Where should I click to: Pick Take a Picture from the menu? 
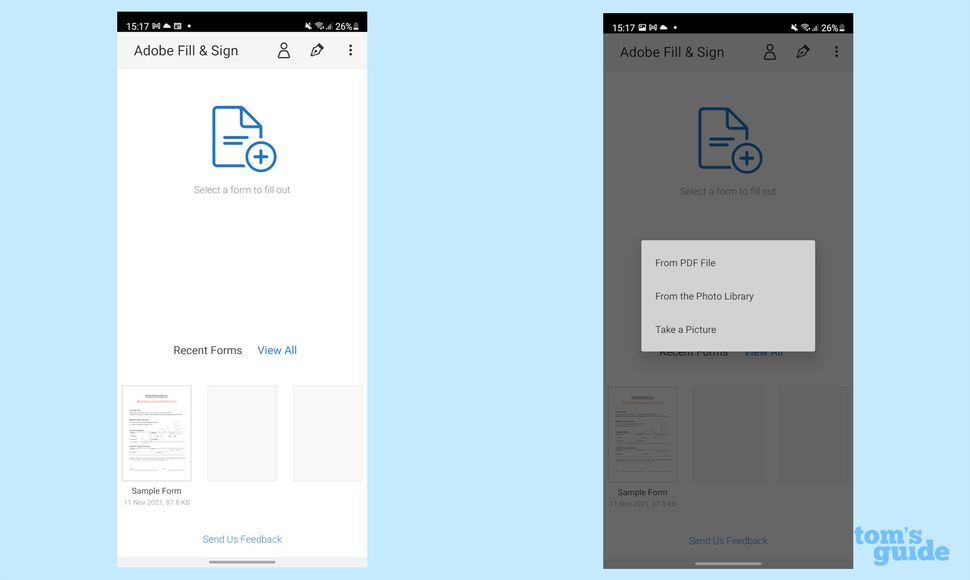685,329
